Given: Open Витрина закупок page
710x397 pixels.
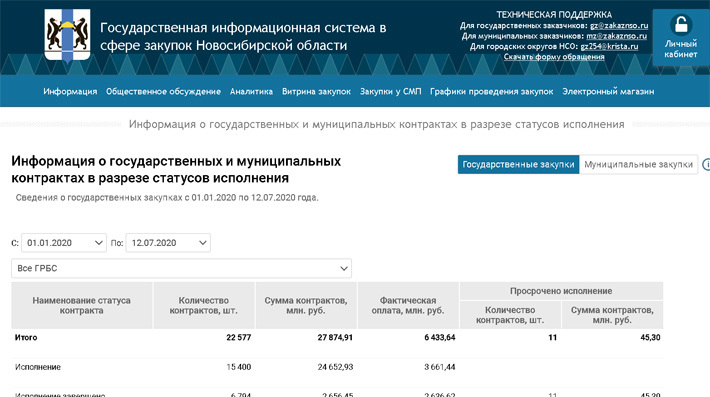Looking at the screenshot, I should point(317,91).
